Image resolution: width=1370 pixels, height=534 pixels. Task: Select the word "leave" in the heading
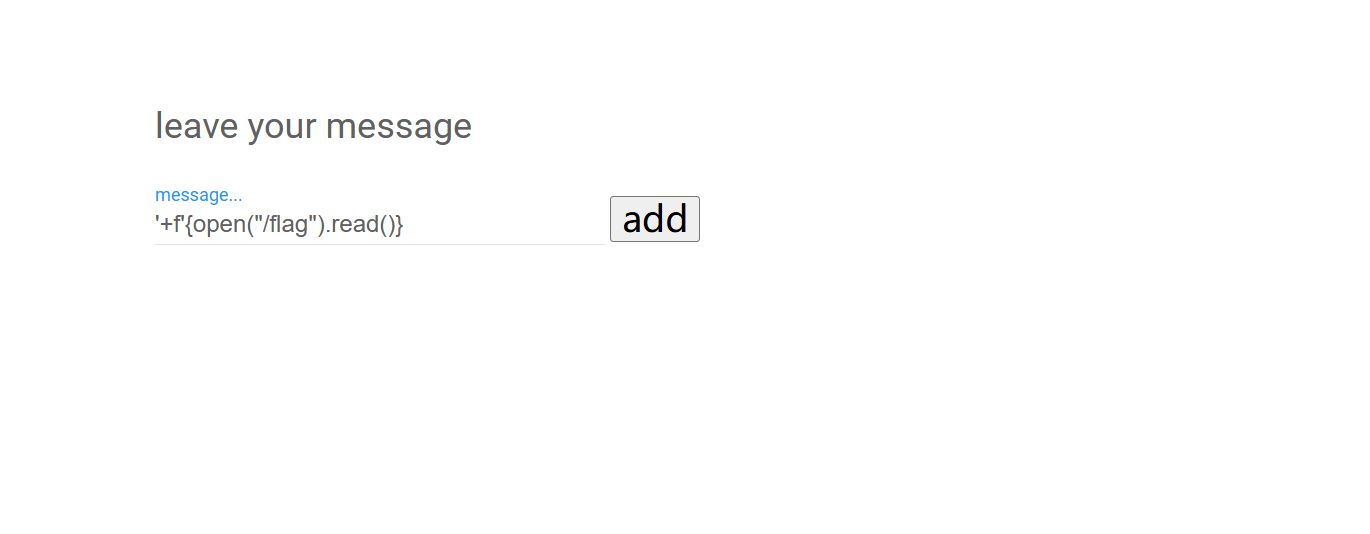pyautogui.click(x=197, y=127)
